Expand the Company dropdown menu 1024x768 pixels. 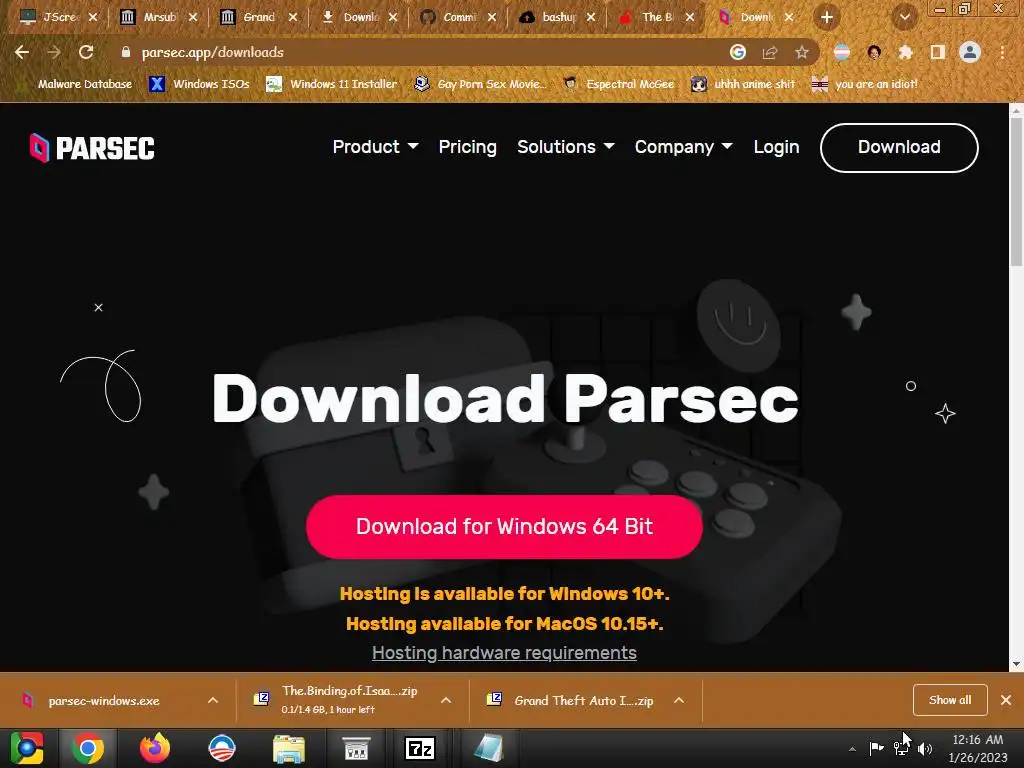coord(684,147)
